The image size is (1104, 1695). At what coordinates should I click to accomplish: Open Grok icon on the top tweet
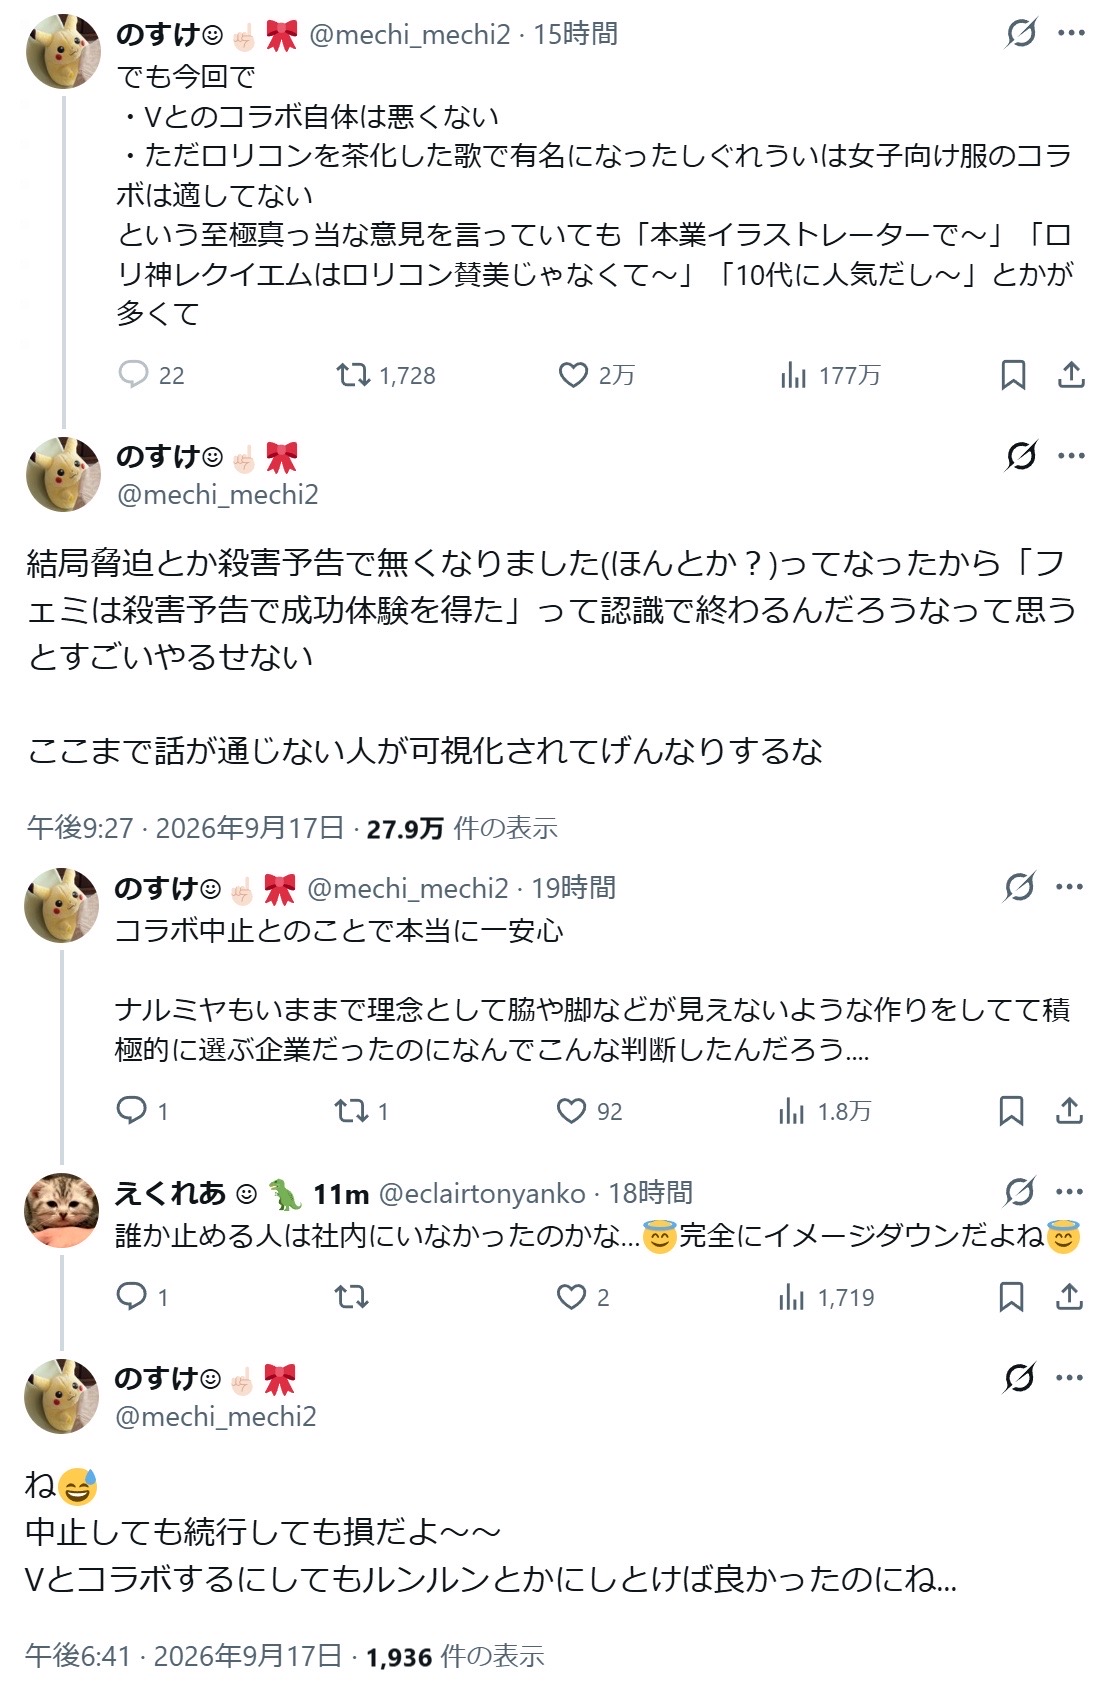1021,33
